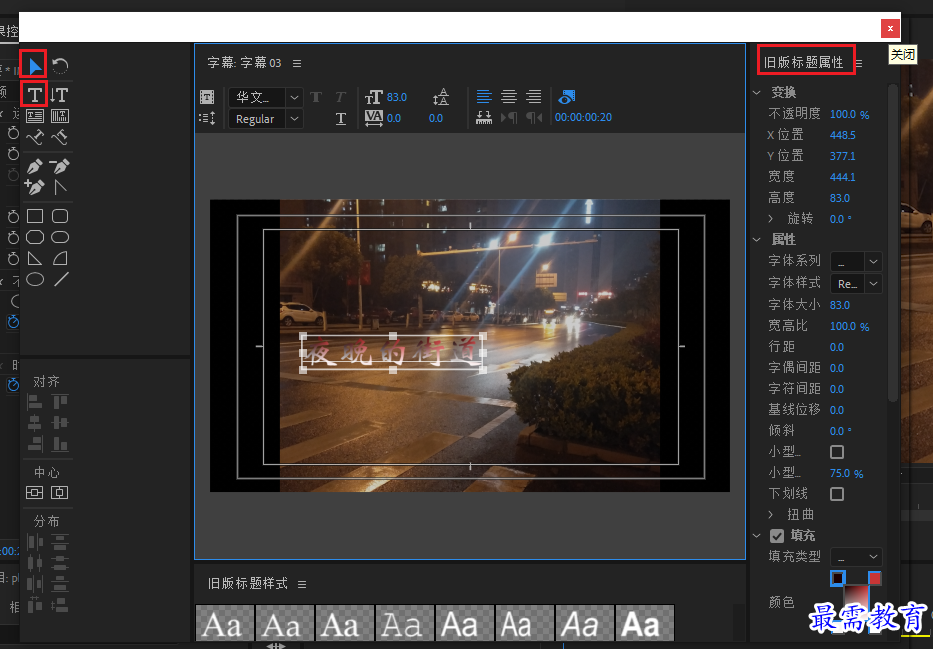The height and width of the screenshot is (649, 933).
Task: Toggle the 填充 checkbox
Action: click(777, 536)
